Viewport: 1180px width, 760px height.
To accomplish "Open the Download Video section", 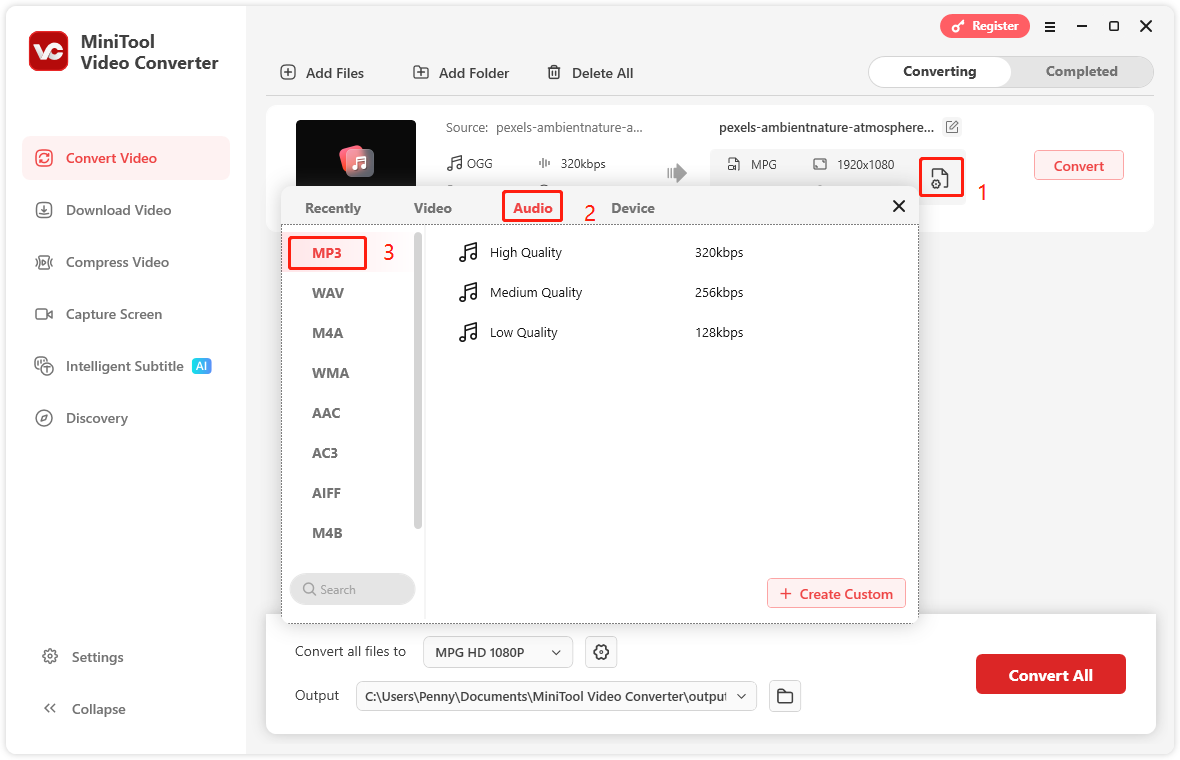I will (x=42, y=210).
